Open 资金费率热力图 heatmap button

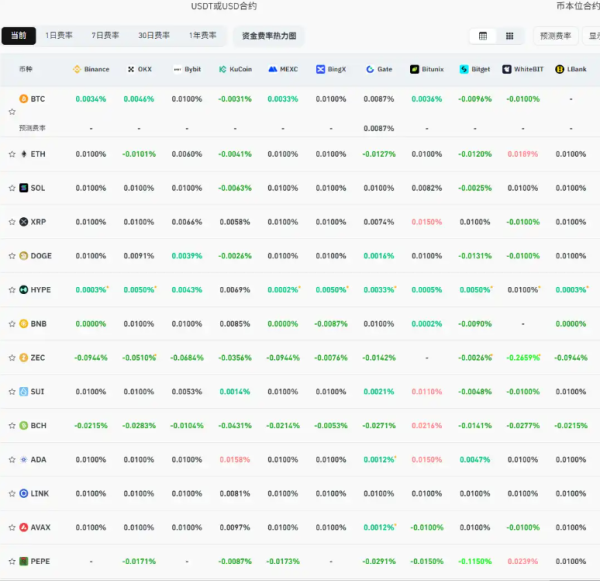(x=269, y=36)
